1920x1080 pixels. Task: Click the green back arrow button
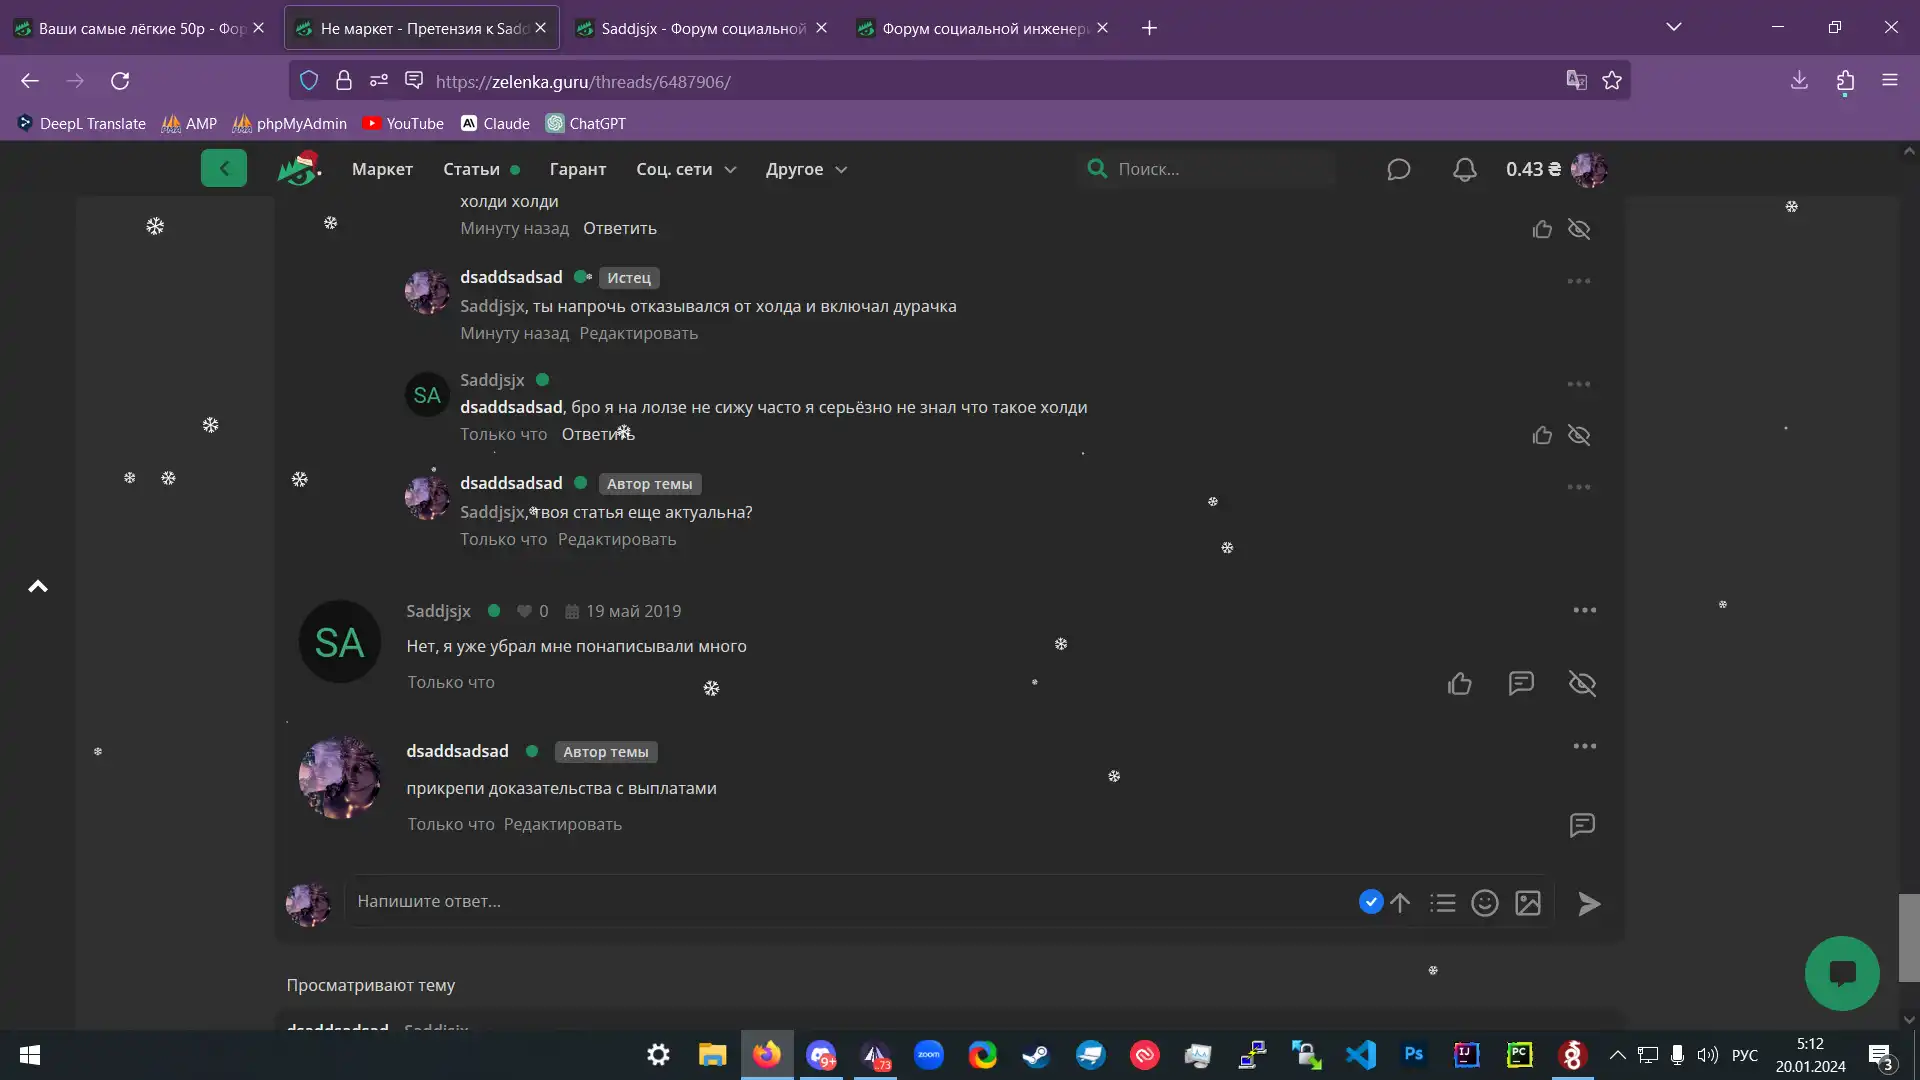[223, 168]
